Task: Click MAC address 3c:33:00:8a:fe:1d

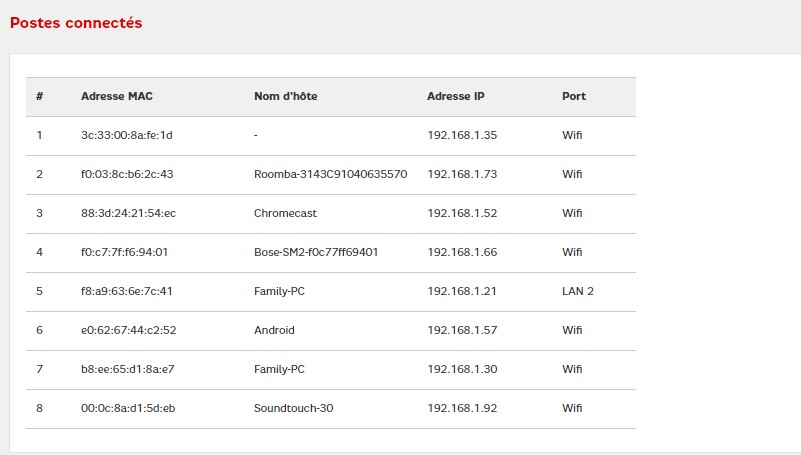Action: (x=127, y=135)
